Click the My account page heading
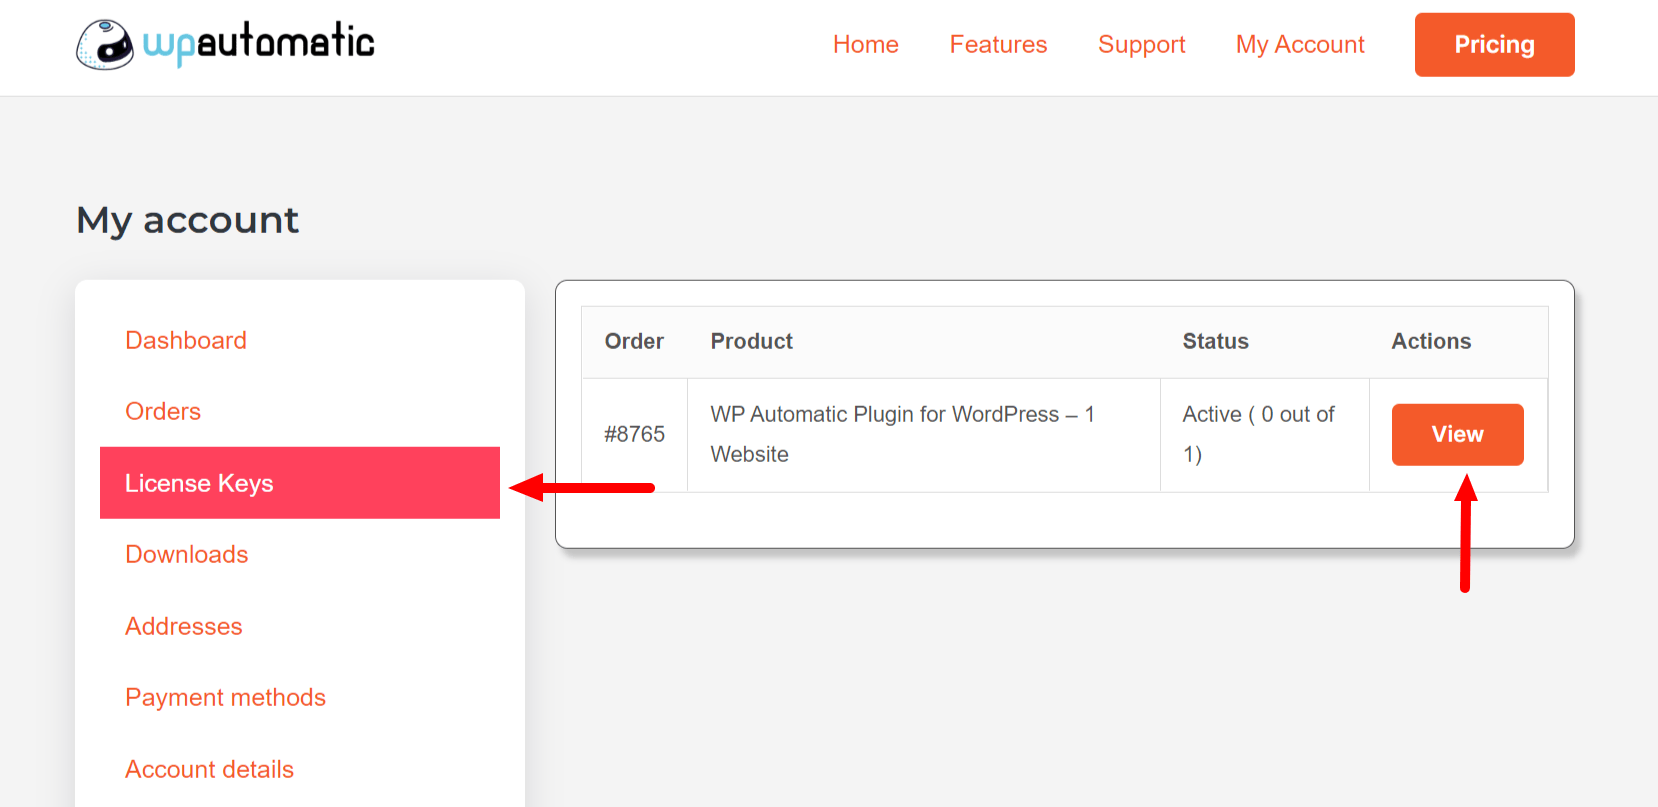The image size is (1658, 807). click(188, 220)
